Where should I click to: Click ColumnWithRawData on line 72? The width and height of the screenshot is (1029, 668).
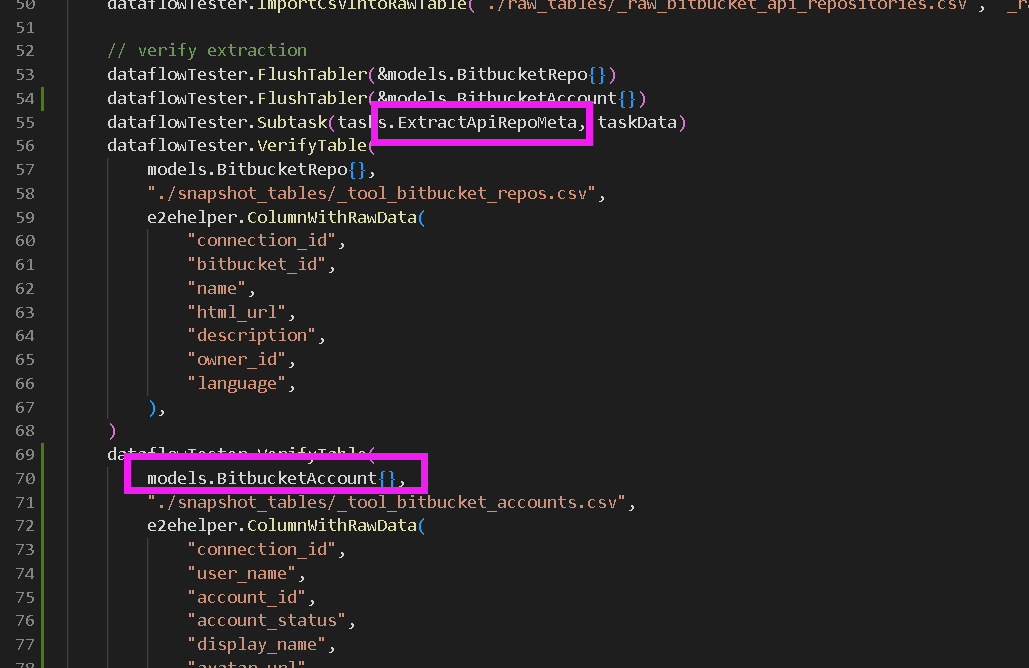pyautogui.click(x=331, y=526)
